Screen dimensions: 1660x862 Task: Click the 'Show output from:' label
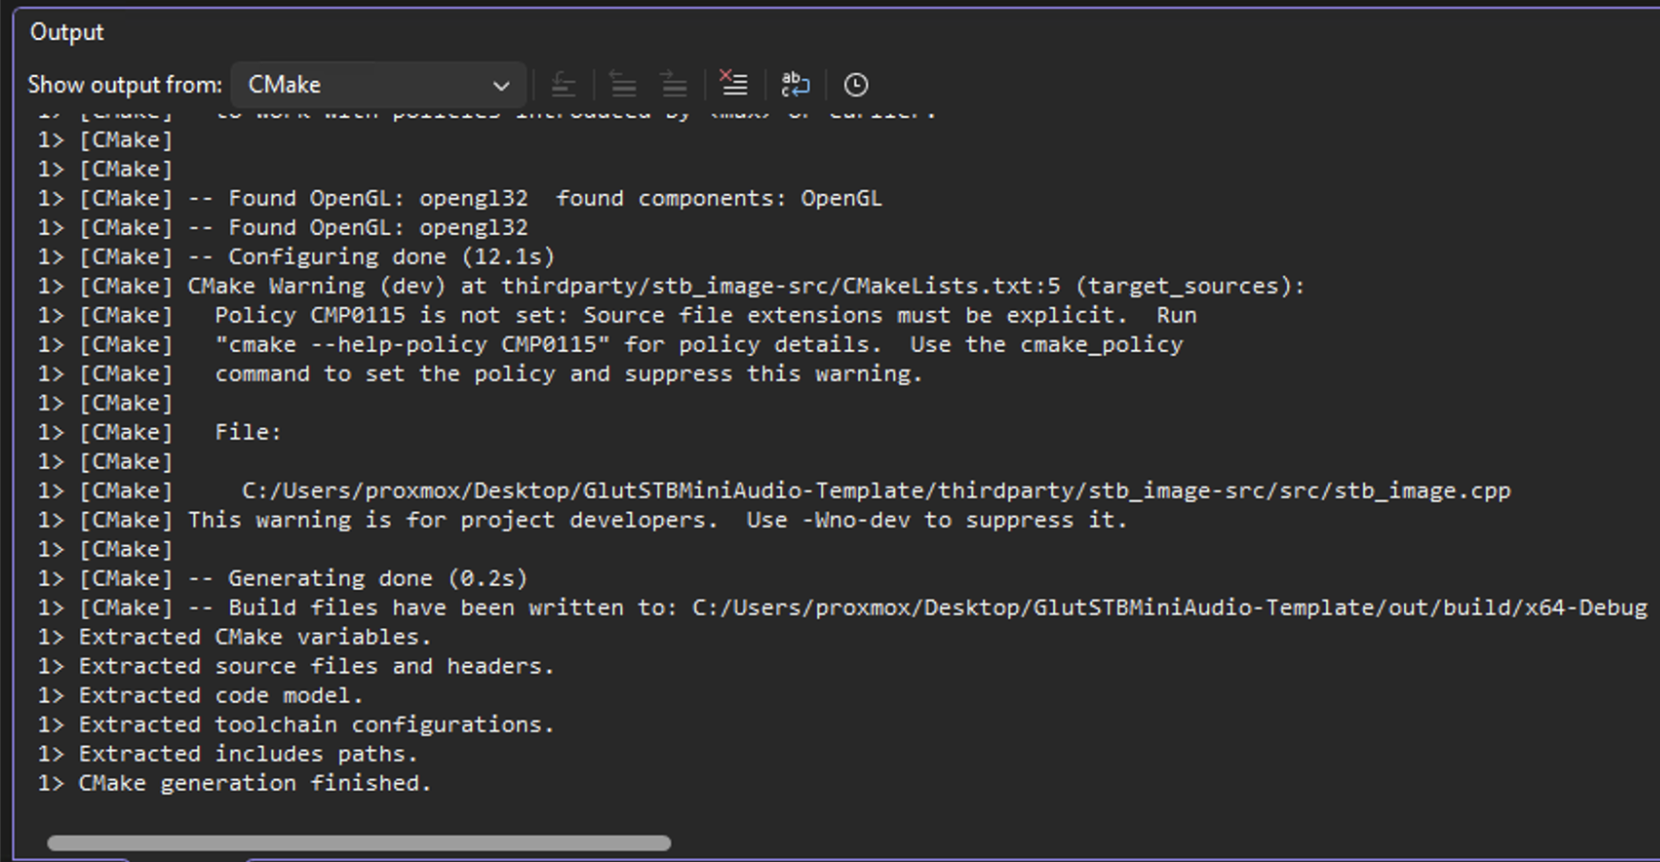point(125,85)
